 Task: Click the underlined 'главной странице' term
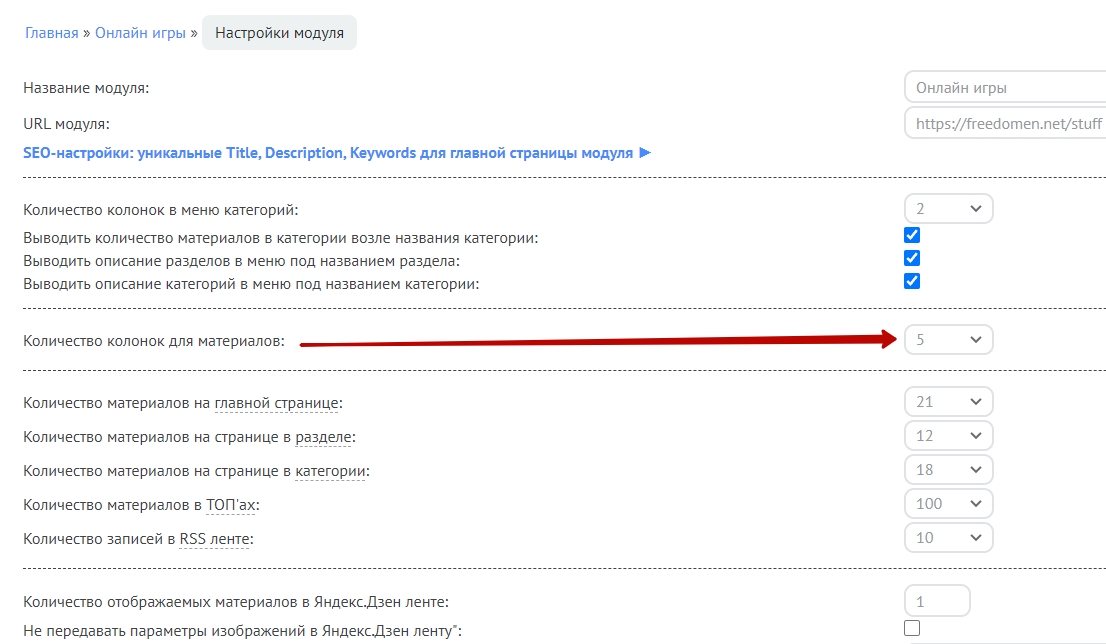click(x=278, y=403)
